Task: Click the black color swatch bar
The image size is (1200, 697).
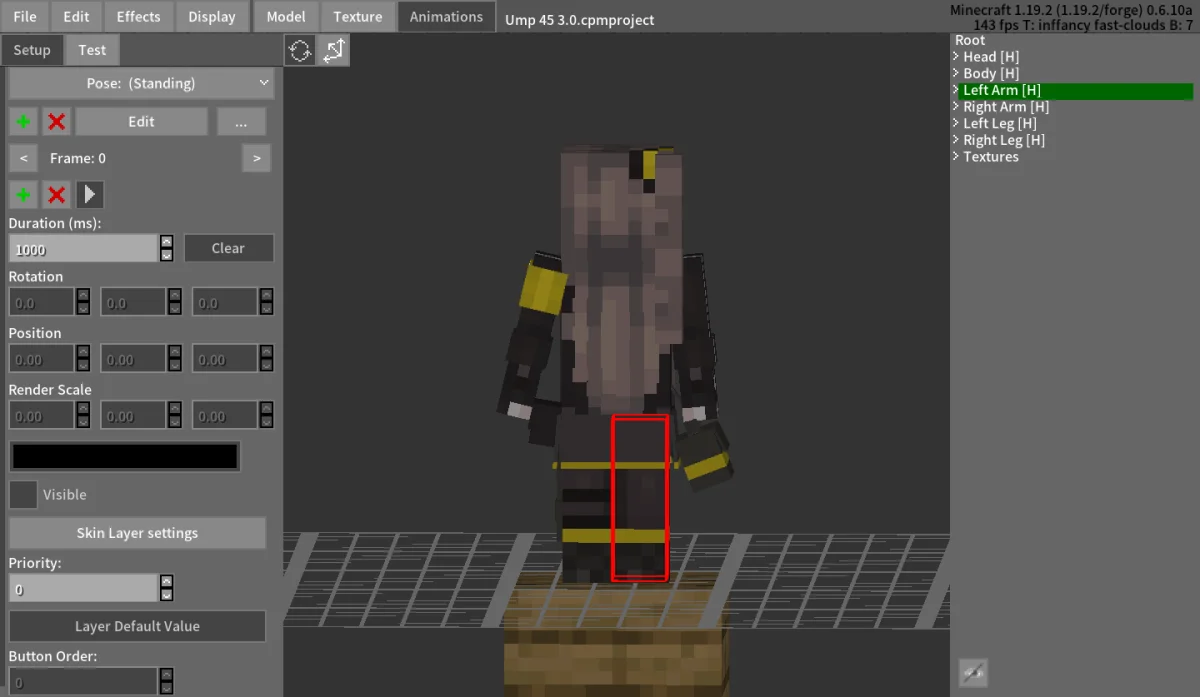Action: click(124, 457)
